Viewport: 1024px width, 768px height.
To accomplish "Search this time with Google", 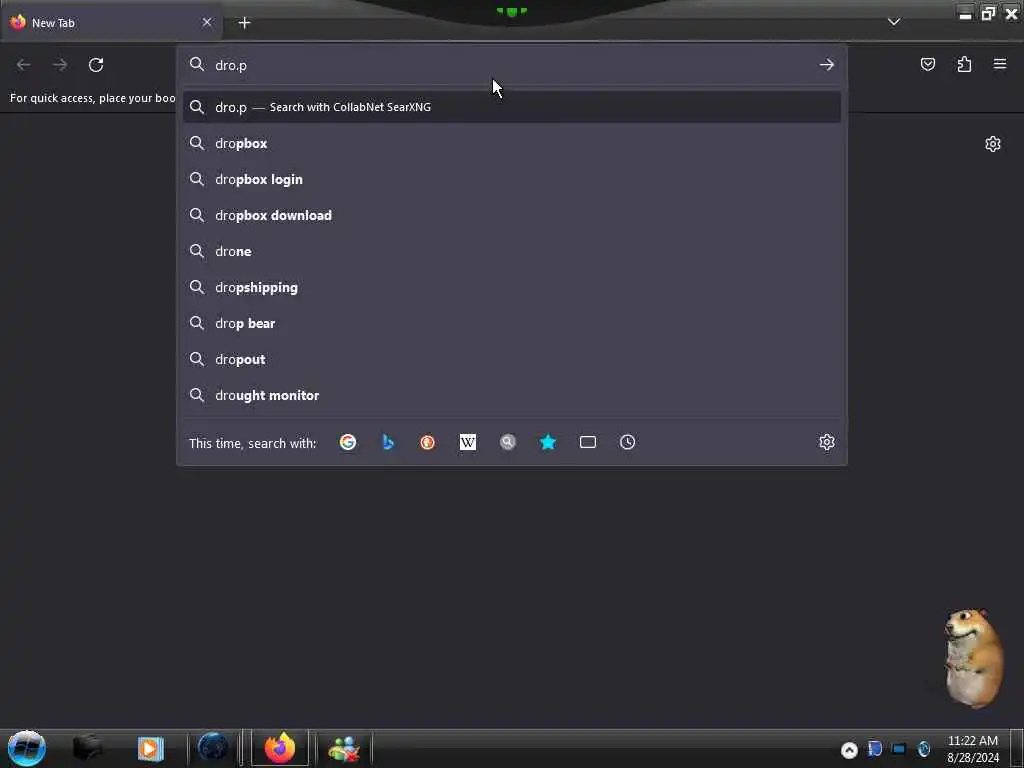I will (x=348, y=442).
